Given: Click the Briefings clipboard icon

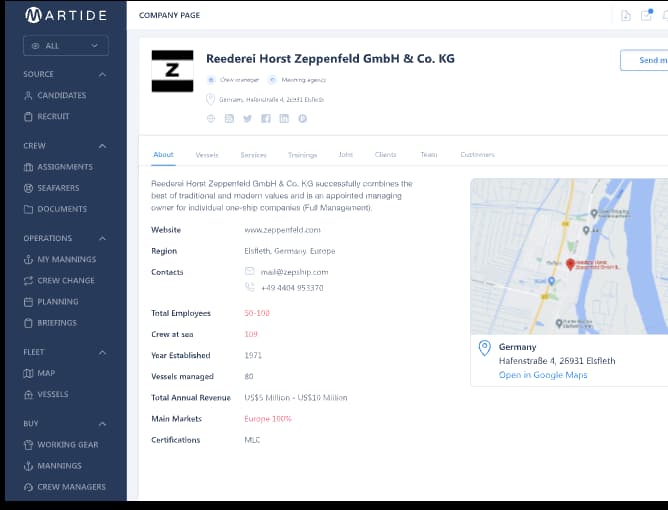Looking at the screenshot, I should pyautogui.click(x=28, y=323).
